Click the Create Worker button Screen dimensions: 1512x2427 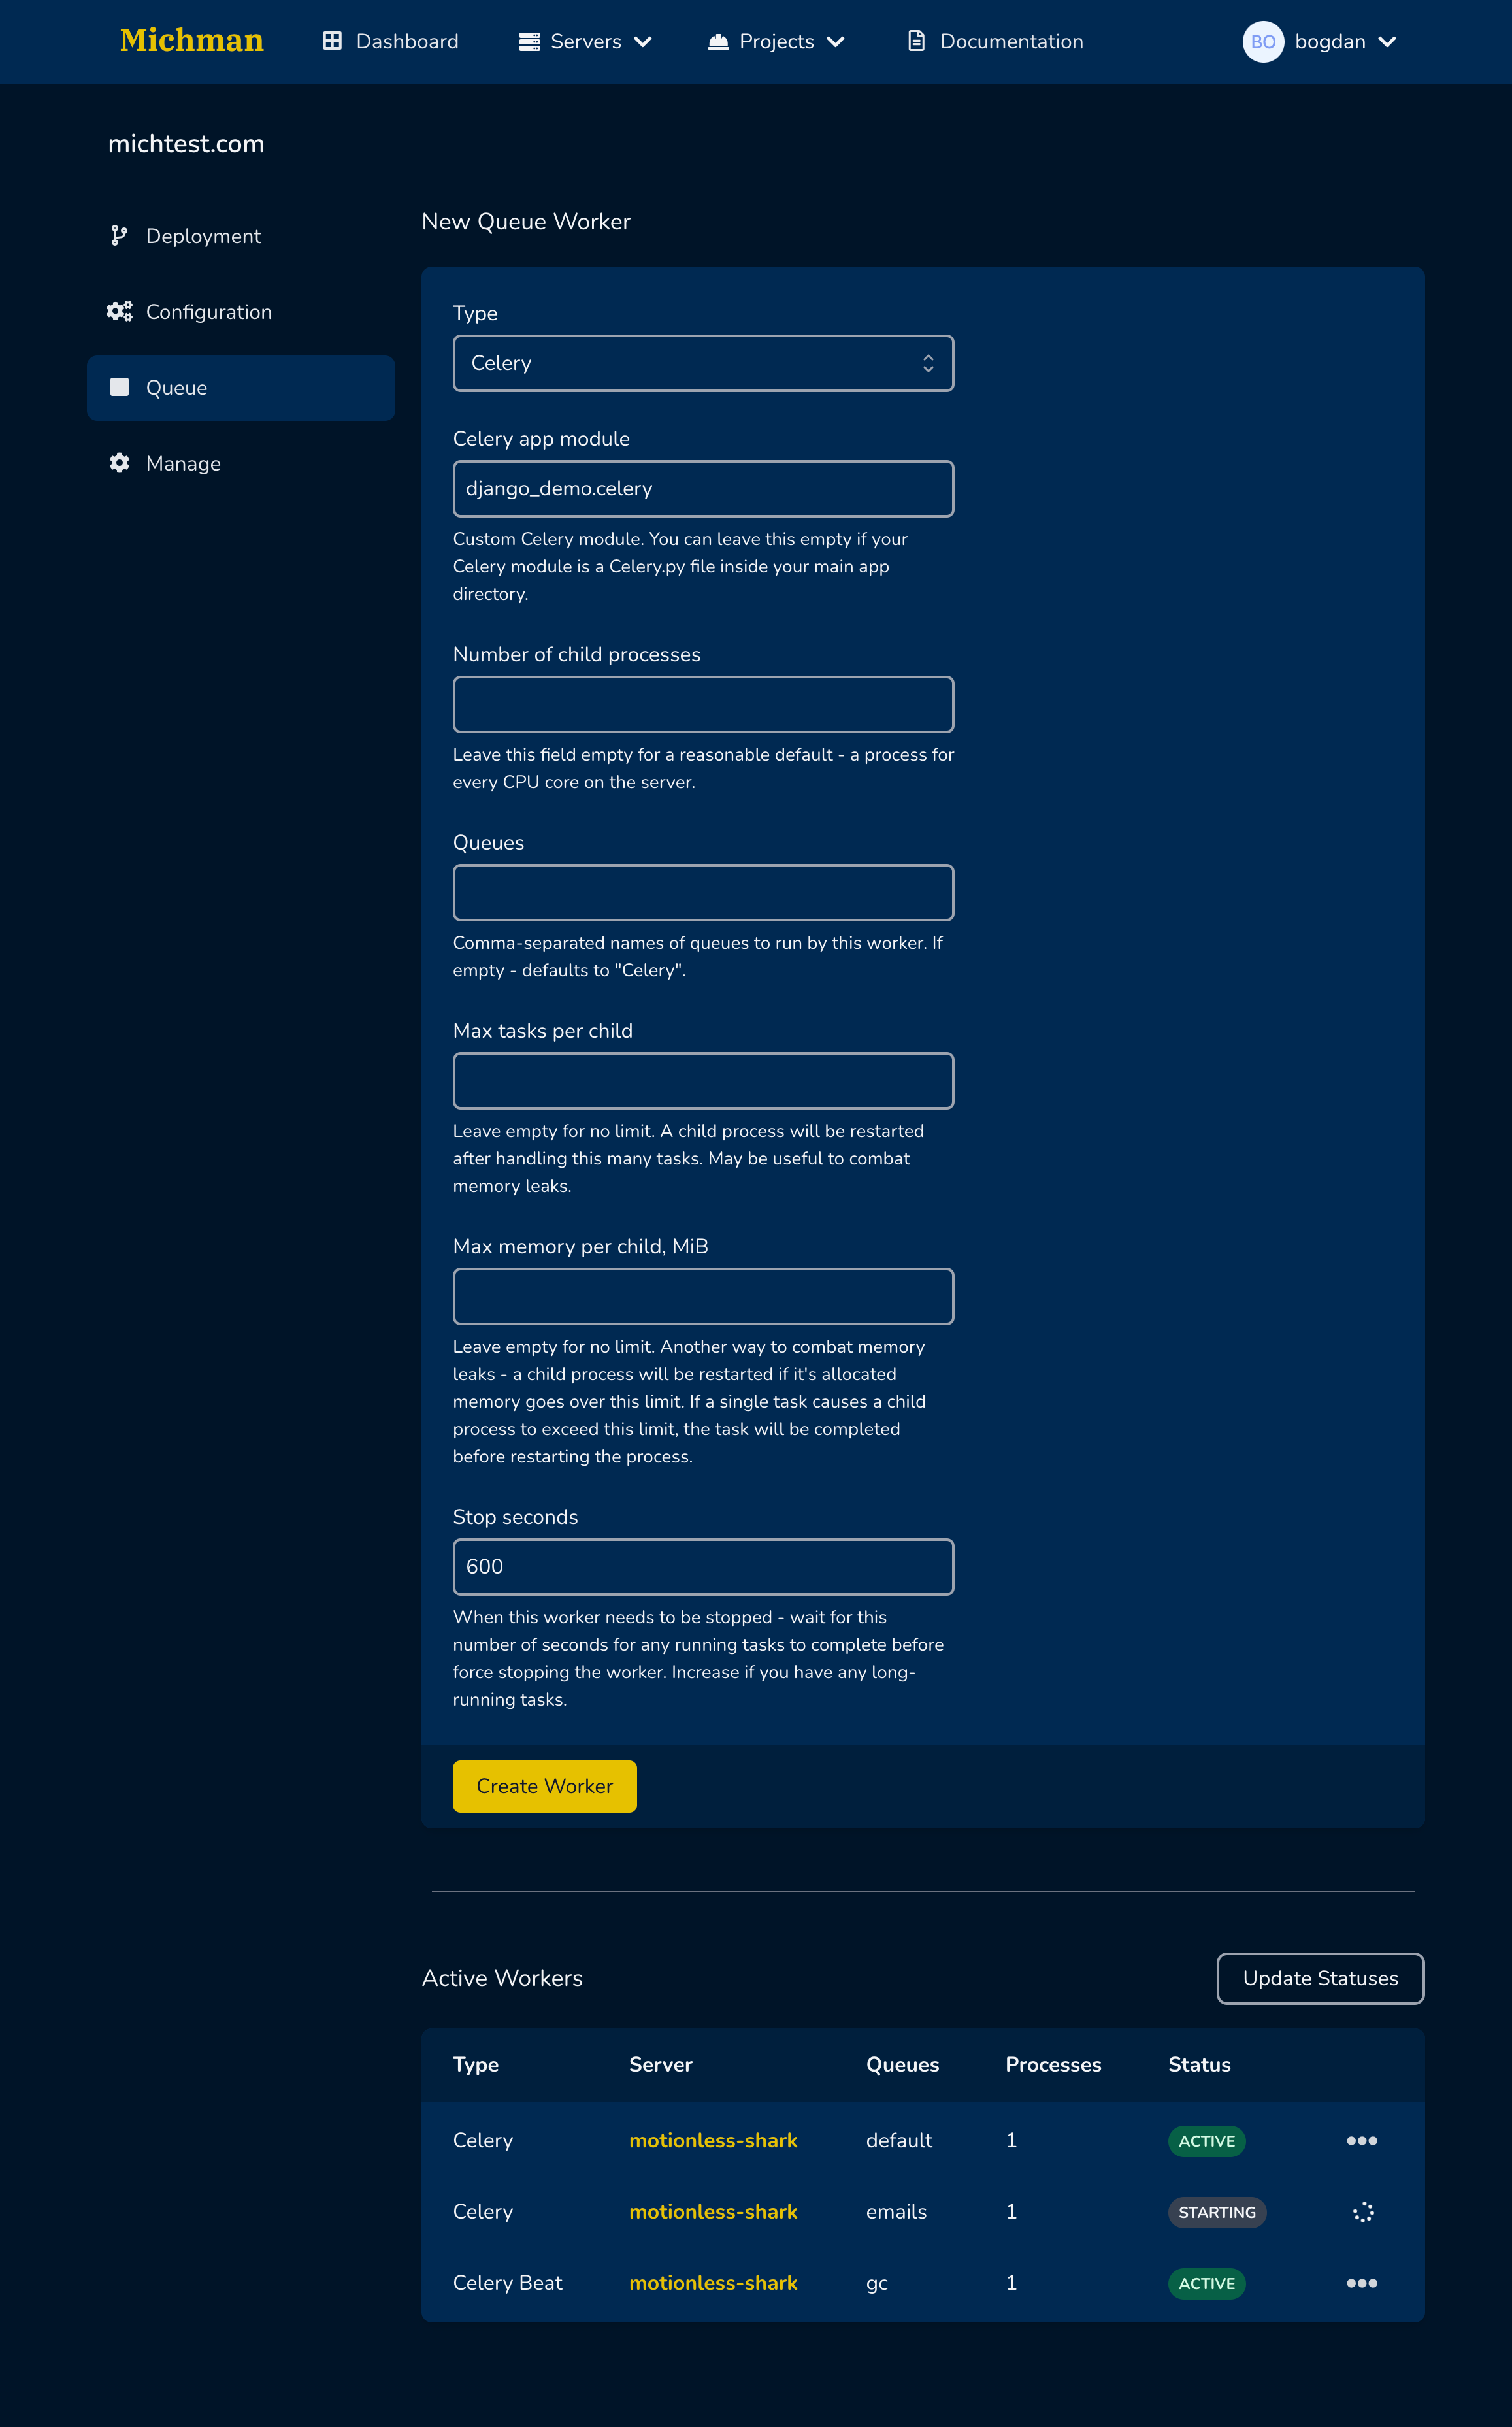(x=544, y=1786)
